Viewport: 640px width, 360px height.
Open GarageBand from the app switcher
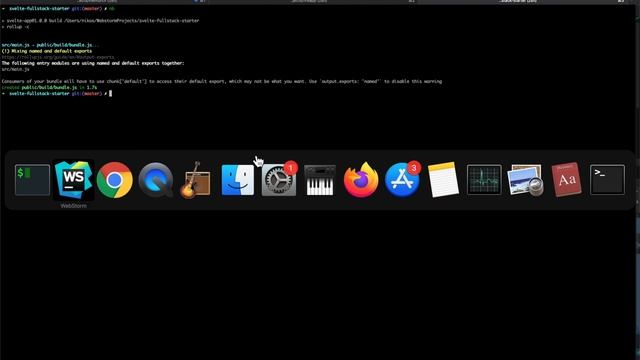(196, 180)
